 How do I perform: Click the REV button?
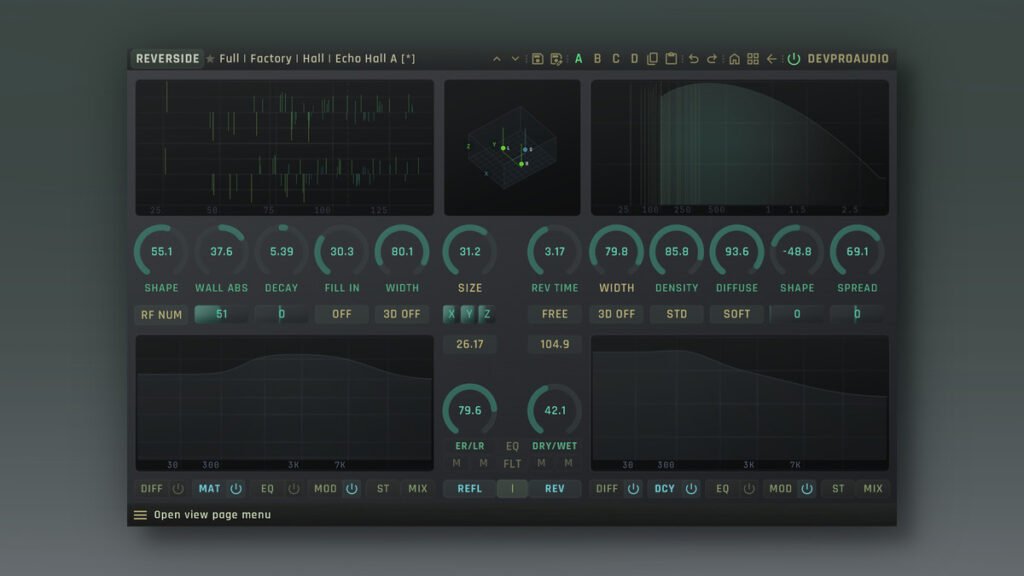point(554,488)
